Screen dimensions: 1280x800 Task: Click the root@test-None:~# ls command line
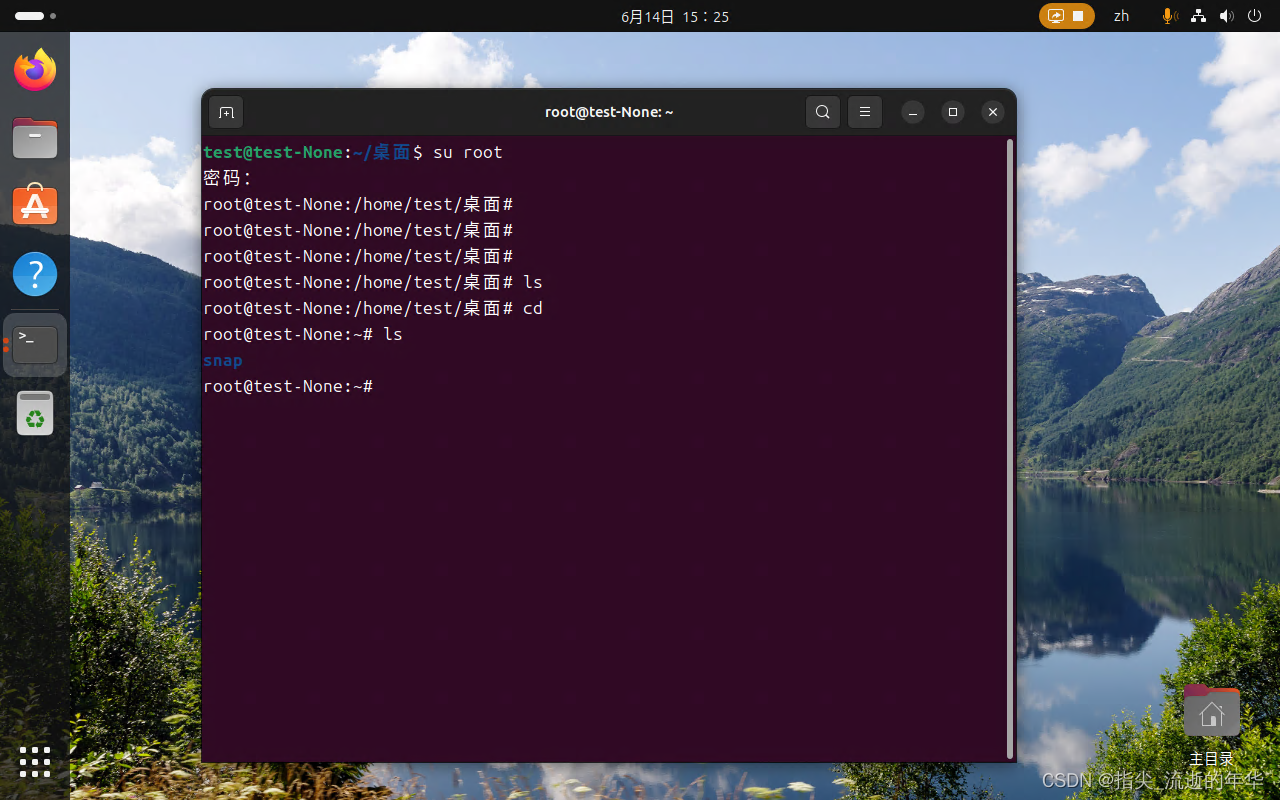click(303, 334)
